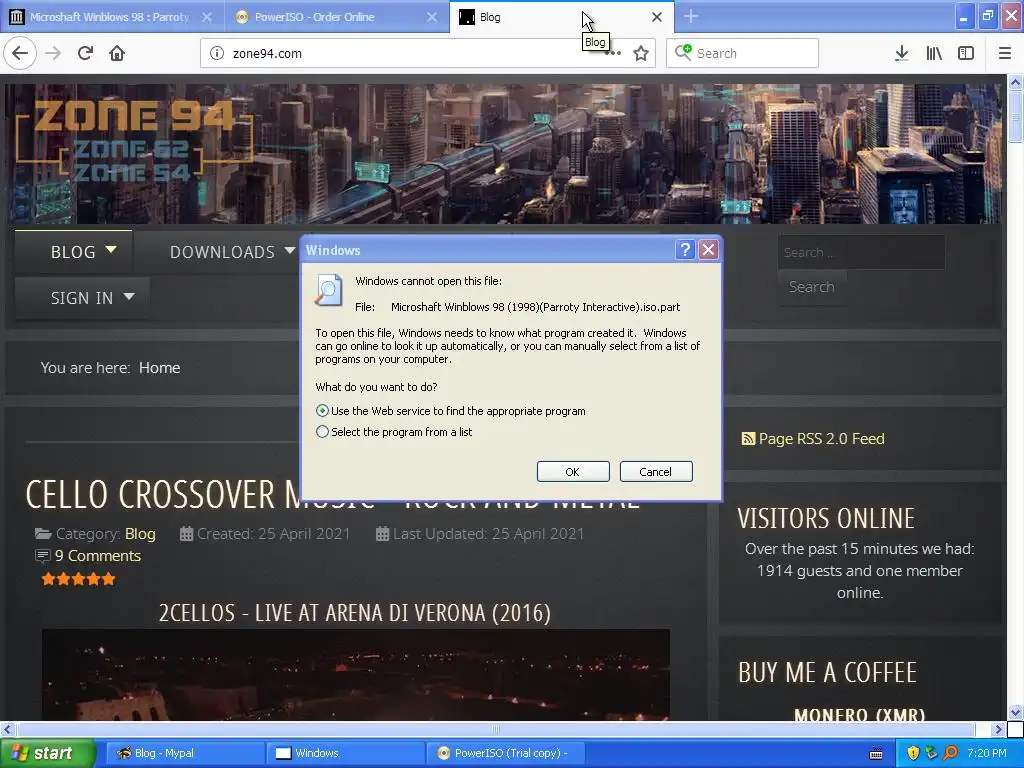This screenshot has height=768, width=1024.
Task: Click the security shield tray icon
Action: tap(913, 753)
